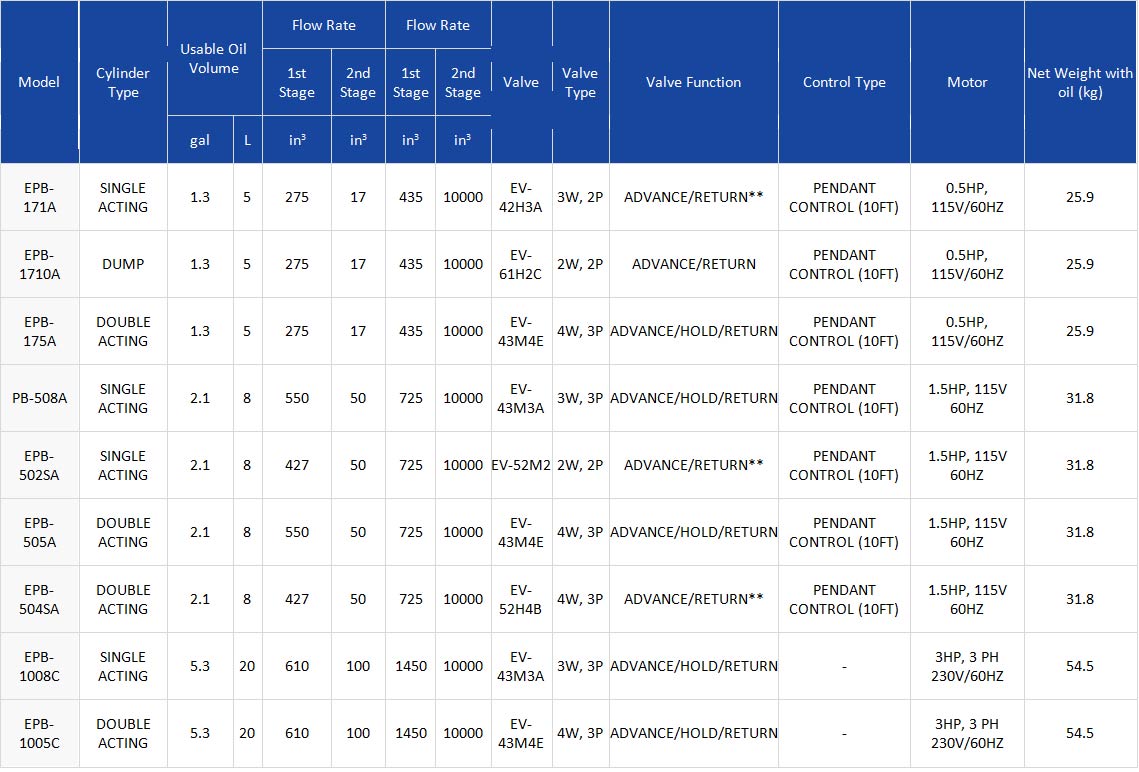Click the Motor column header

point(967,82)
